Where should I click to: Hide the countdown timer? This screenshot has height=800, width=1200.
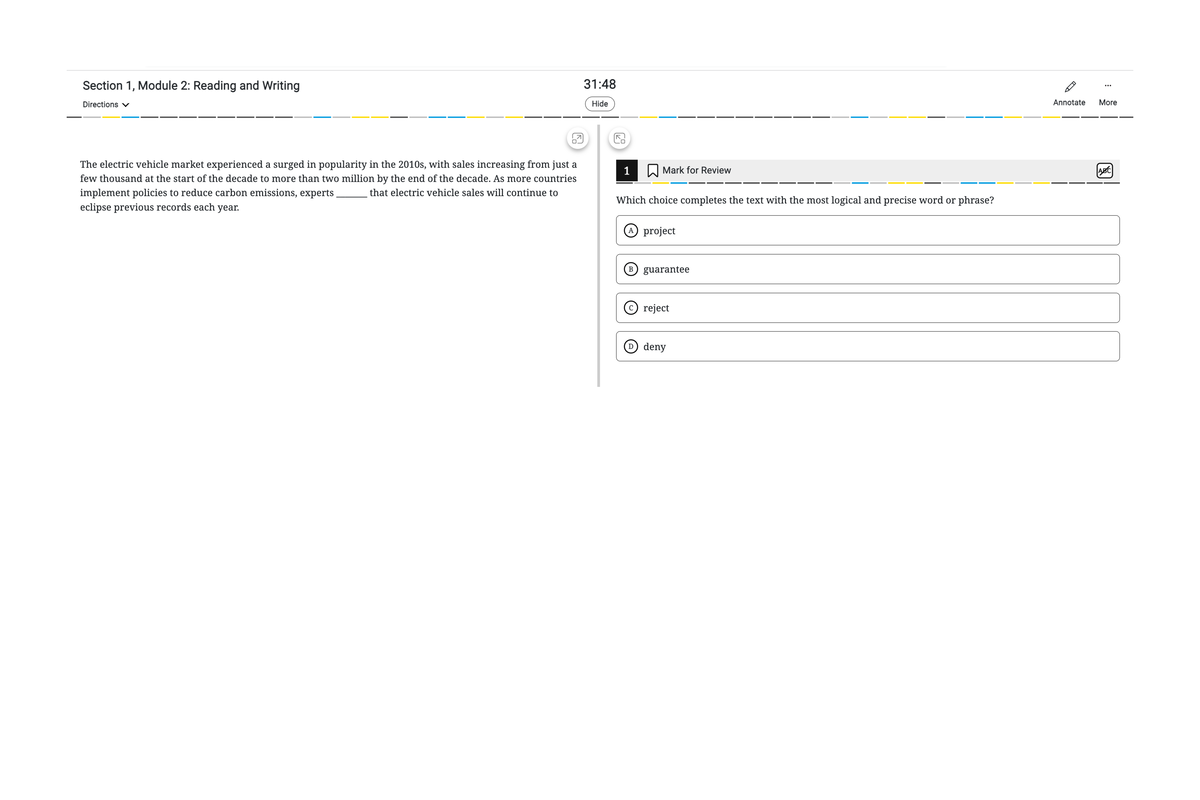click(600, 104)
